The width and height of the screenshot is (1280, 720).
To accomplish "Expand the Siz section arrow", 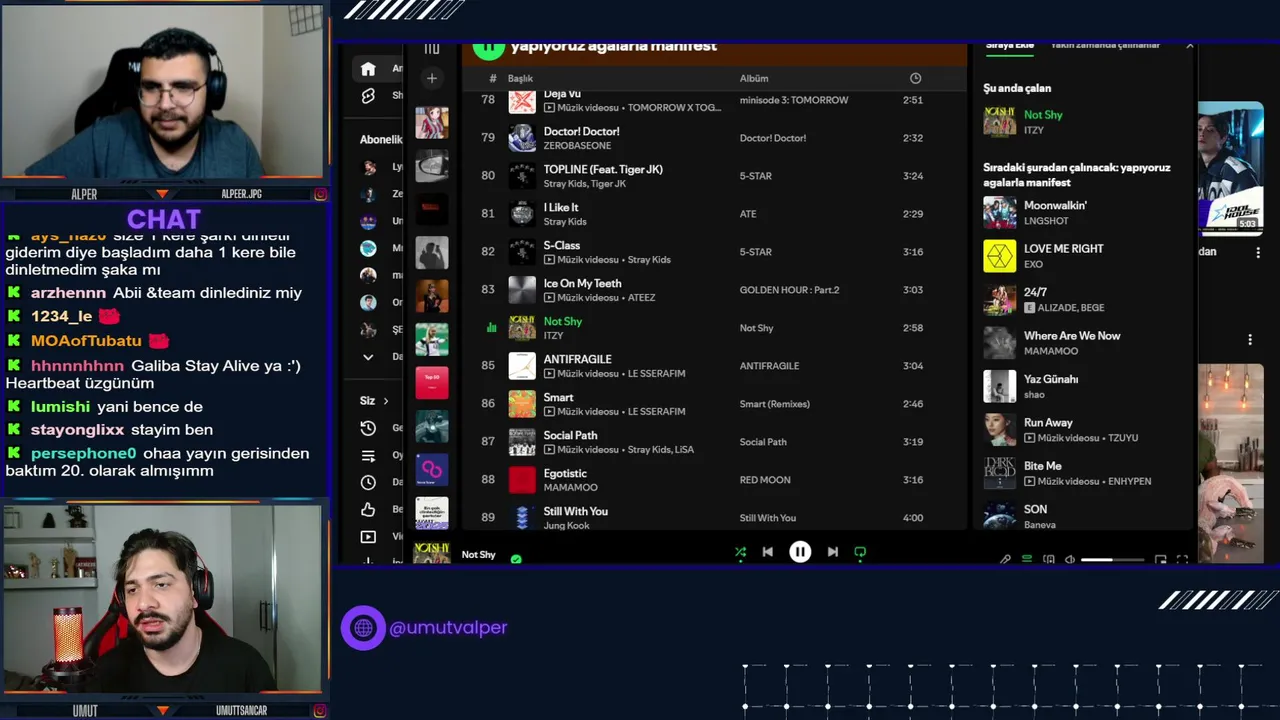I will [x=386, y=401].
